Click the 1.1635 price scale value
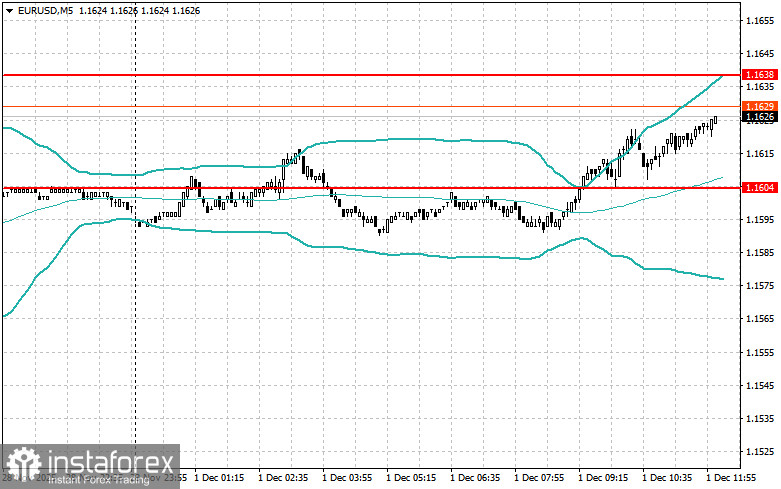The height and width of the screenshot is (489, 781). [x=760, y=87]
